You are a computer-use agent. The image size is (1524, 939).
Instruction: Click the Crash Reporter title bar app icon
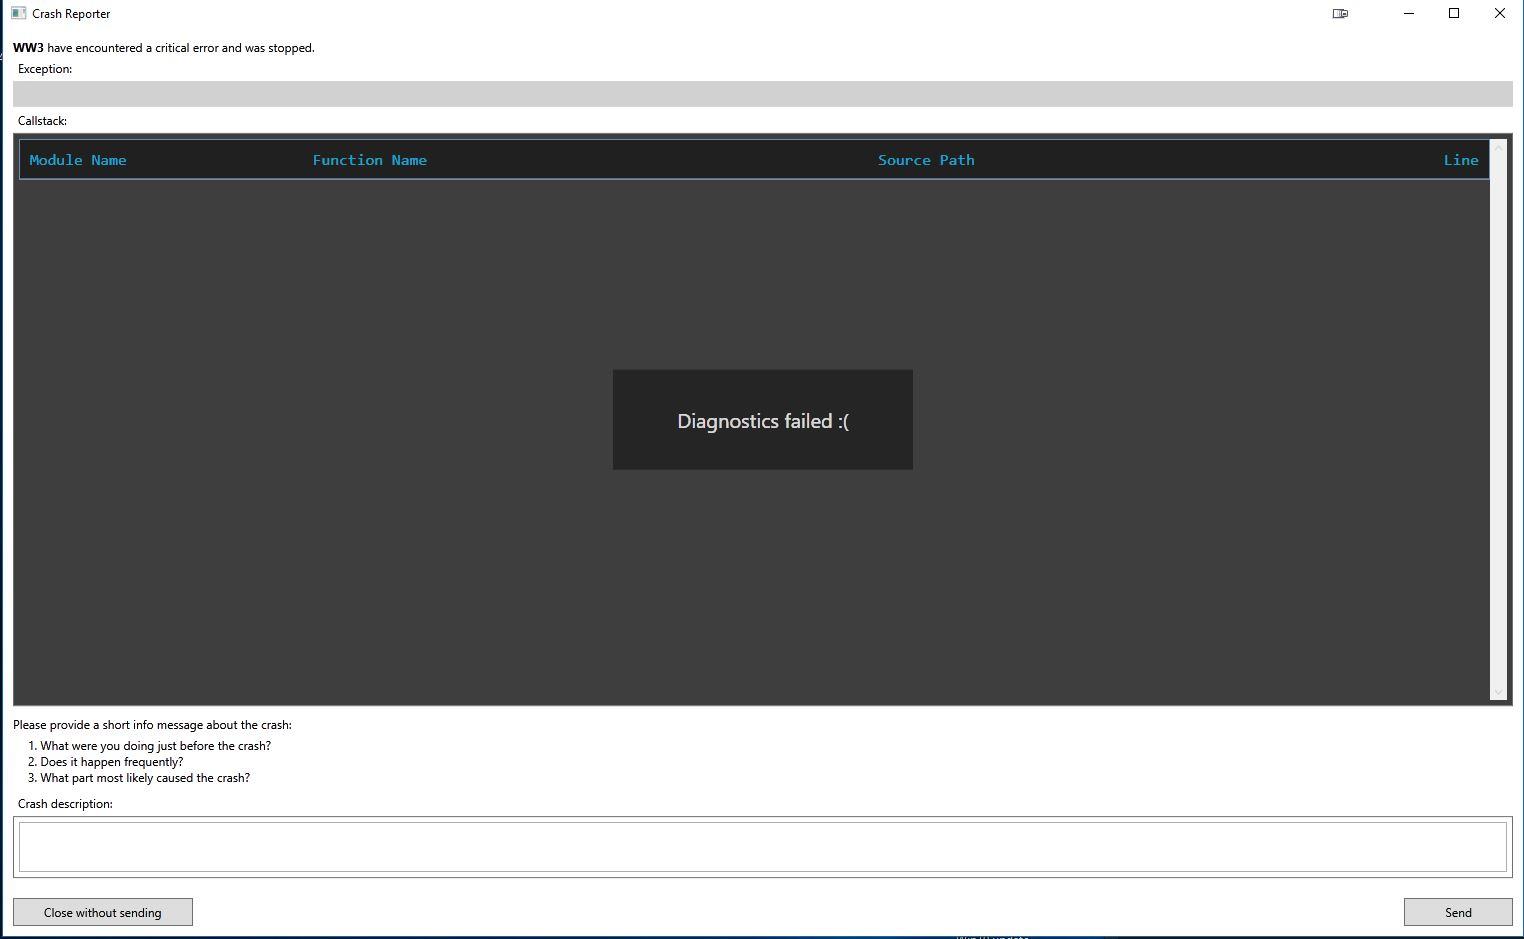pyautogui.click(x=18, y=13)
